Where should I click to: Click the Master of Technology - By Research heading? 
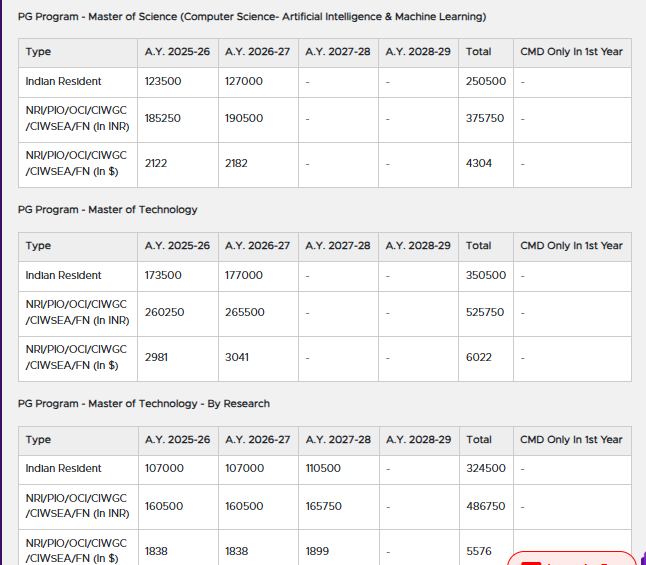click(x=144, y=404)
